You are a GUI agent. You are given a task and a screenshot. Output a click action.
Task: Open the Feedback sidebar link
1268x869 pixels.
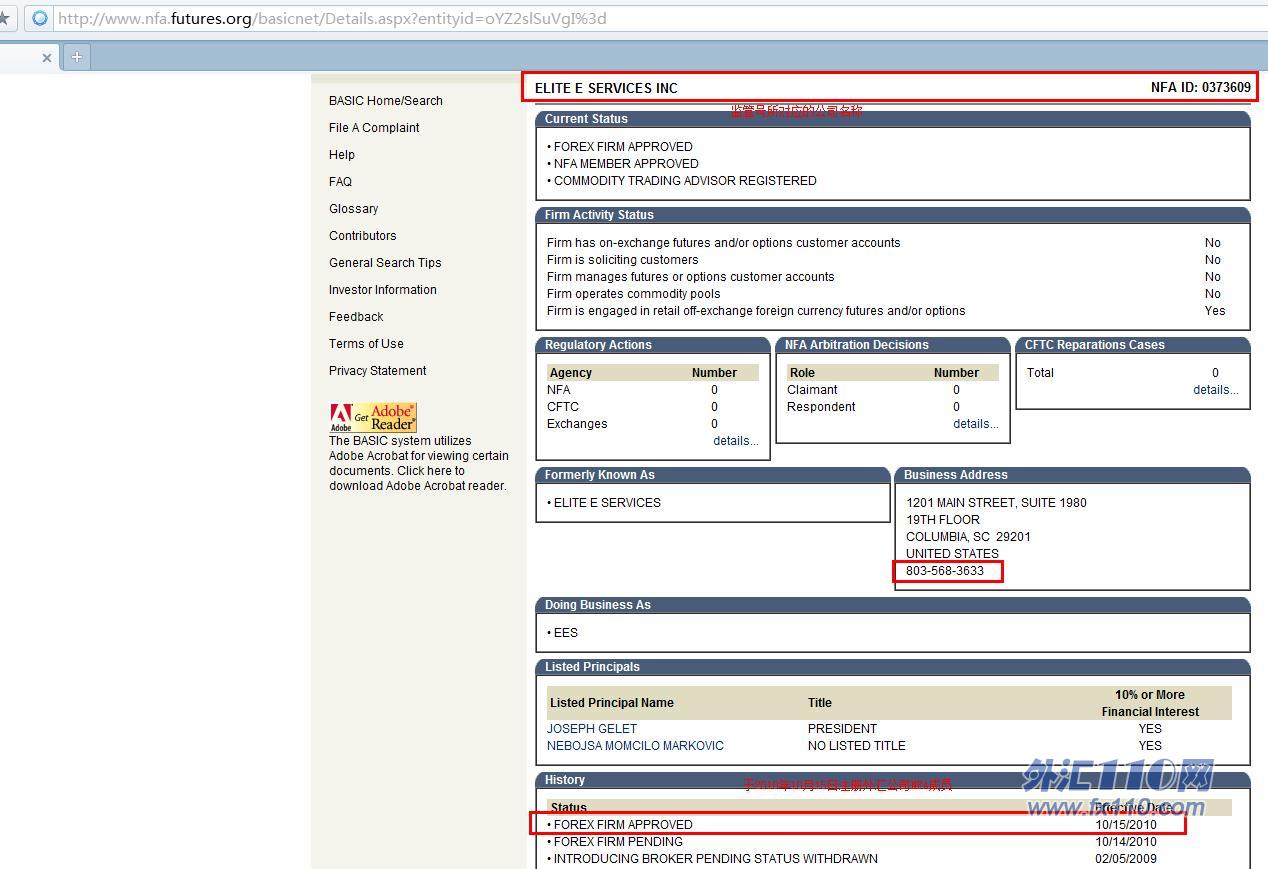pyautogui.click(x=356, y=317)
